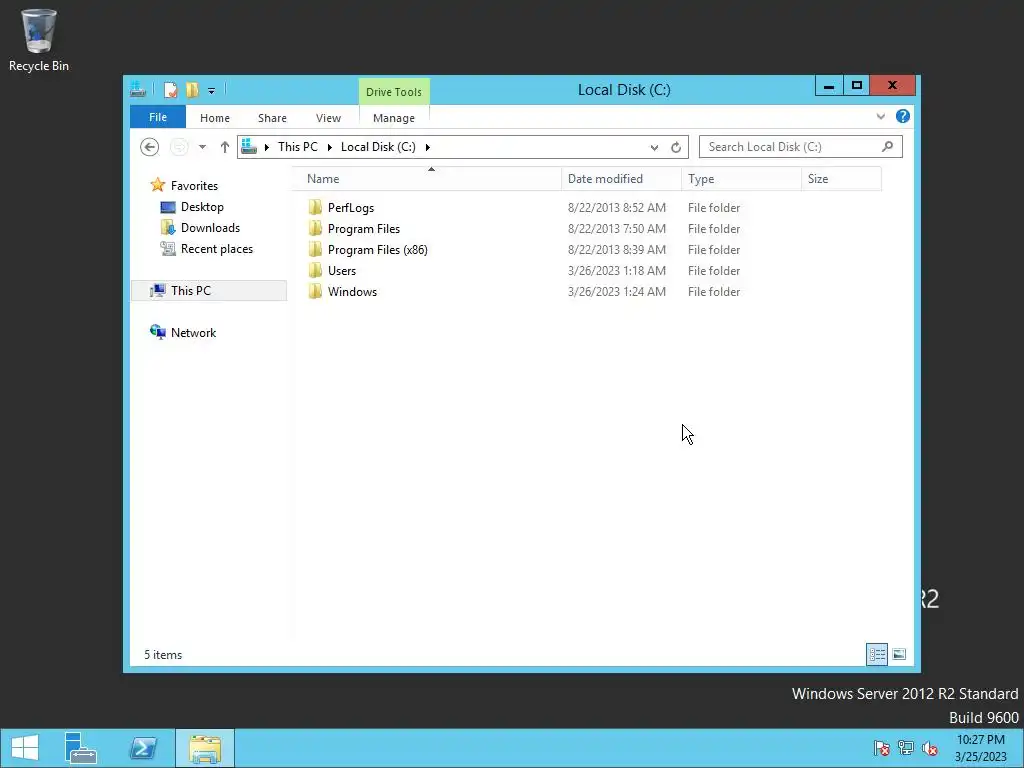Image resolution: width=1024 pixels, height=768 pixels.
Task: Switch to Large icons view button
Action: click(x=899, y=654)
